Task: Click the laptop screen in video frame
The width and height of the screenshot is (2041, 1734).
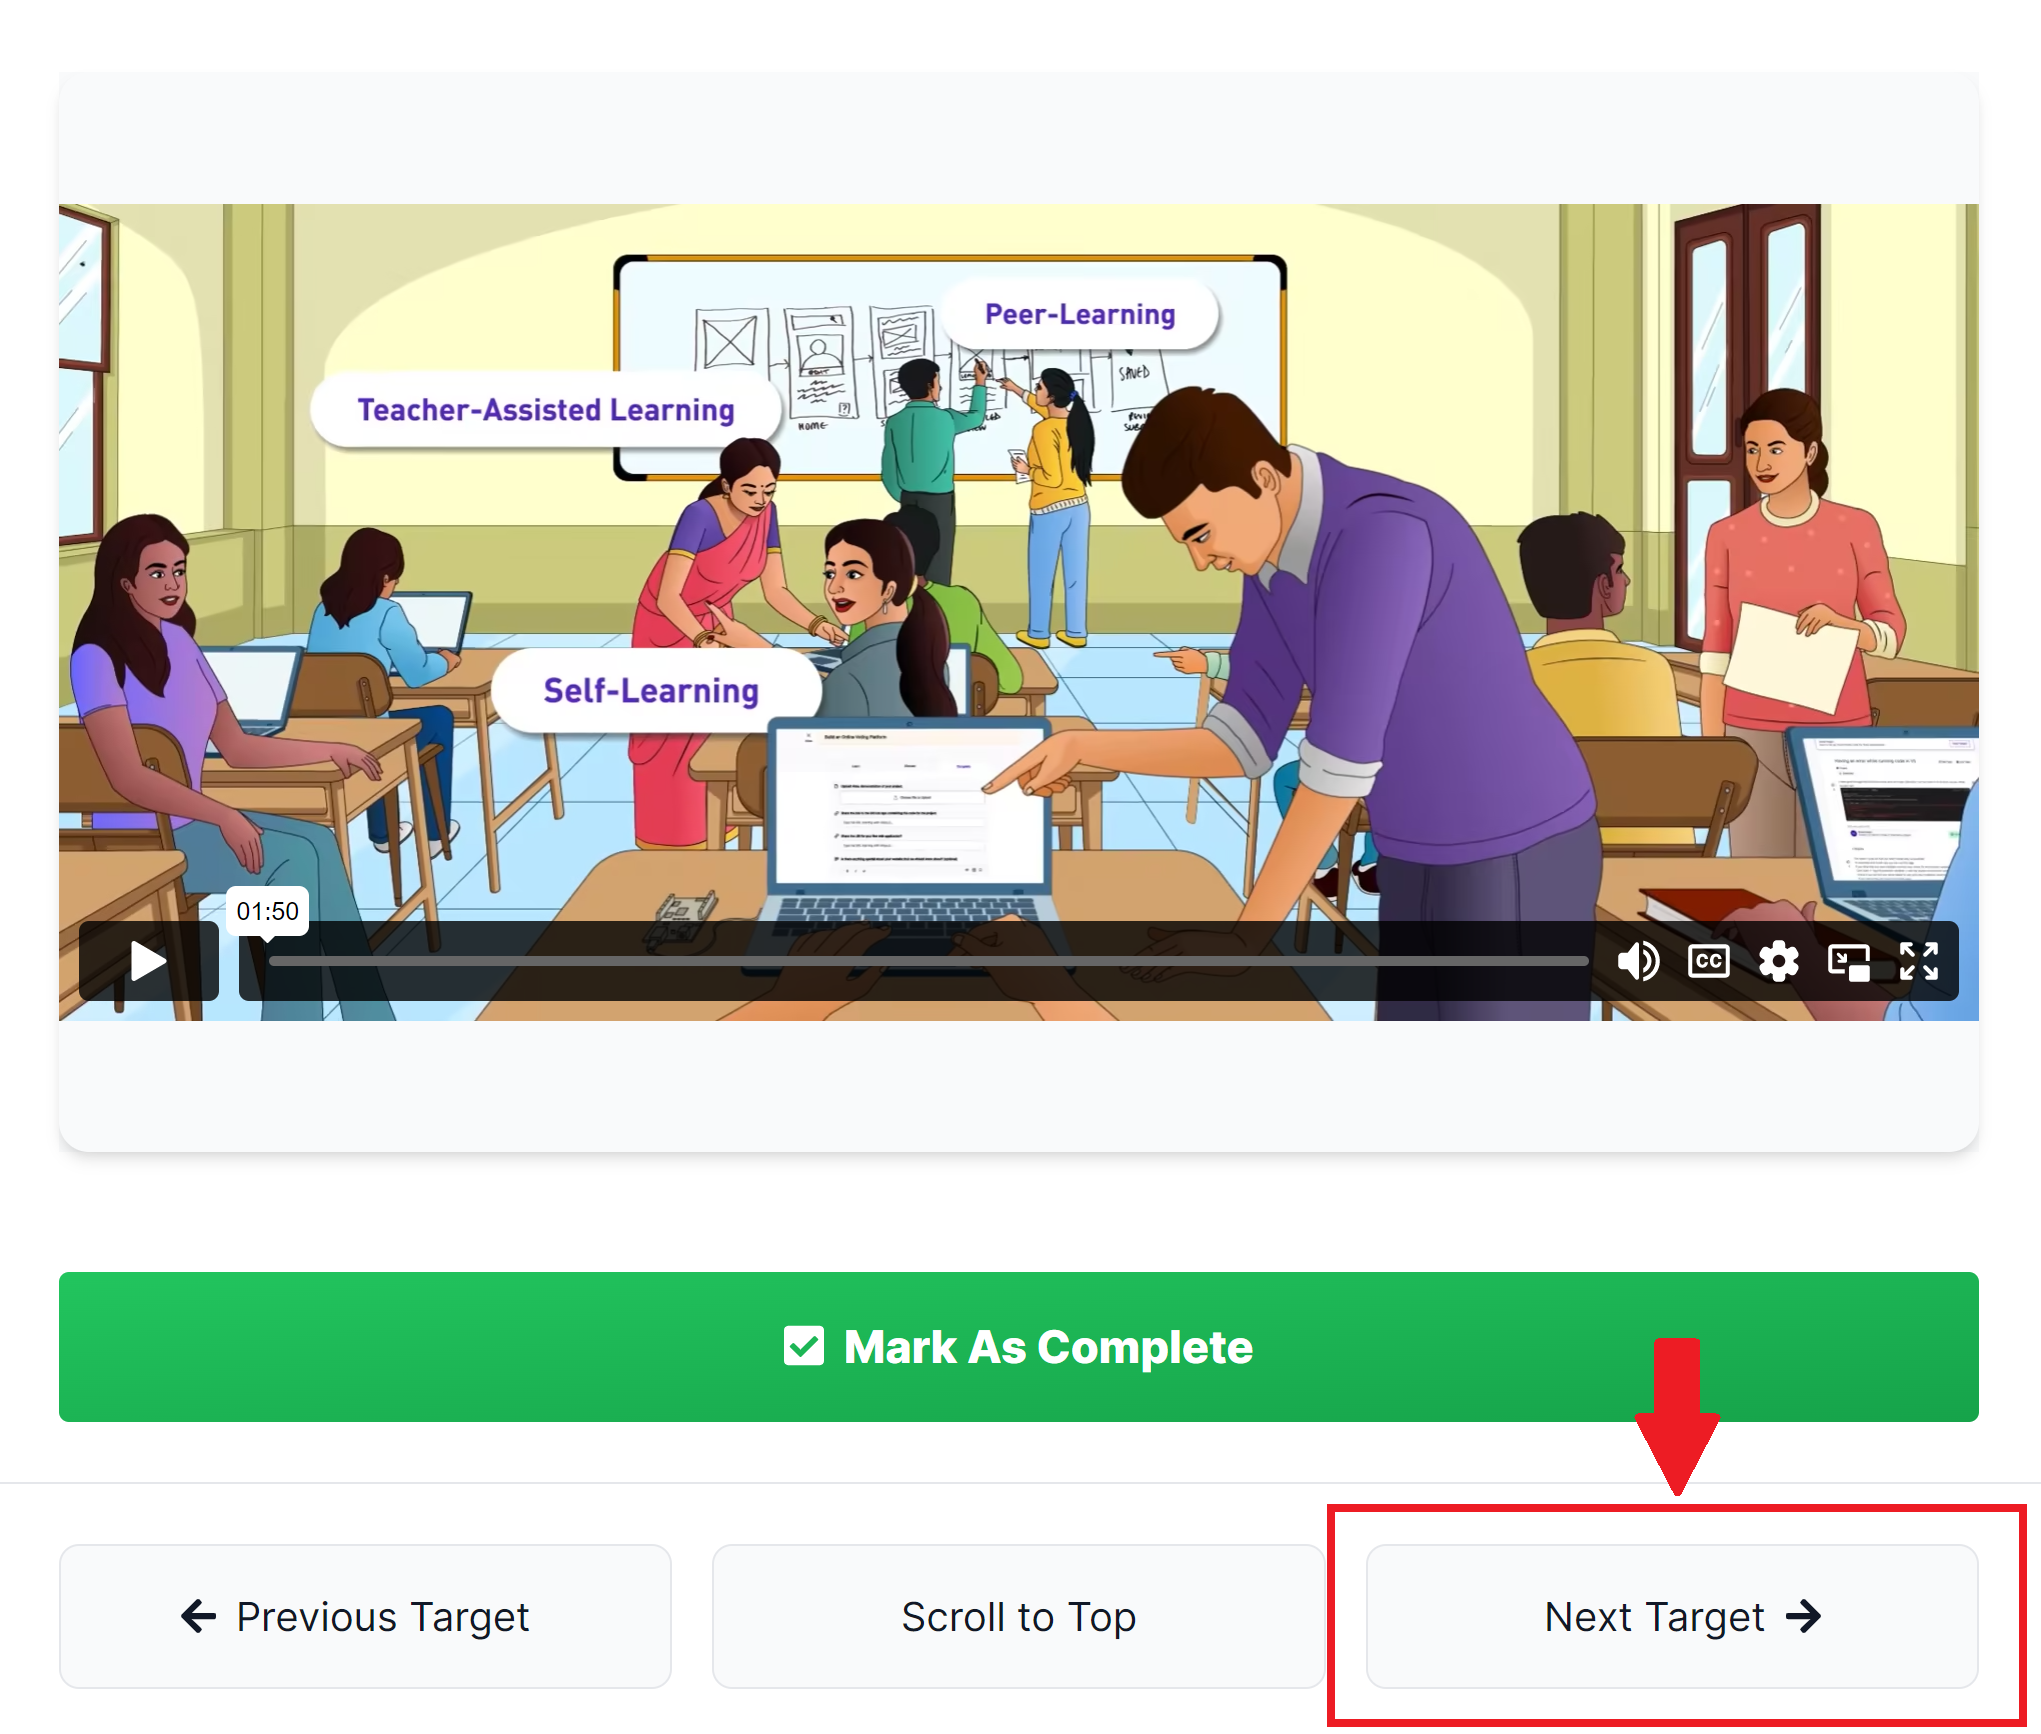Action: tap(908, 804)
